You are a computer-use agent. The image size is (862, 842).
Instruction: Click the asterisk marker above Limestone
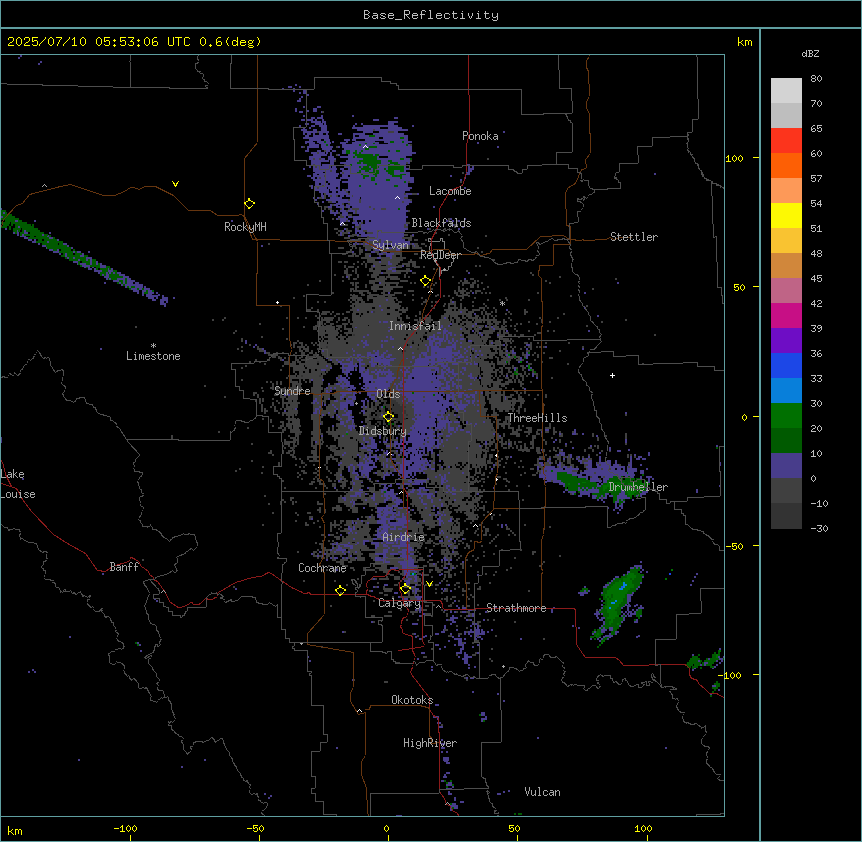(153, 346)
